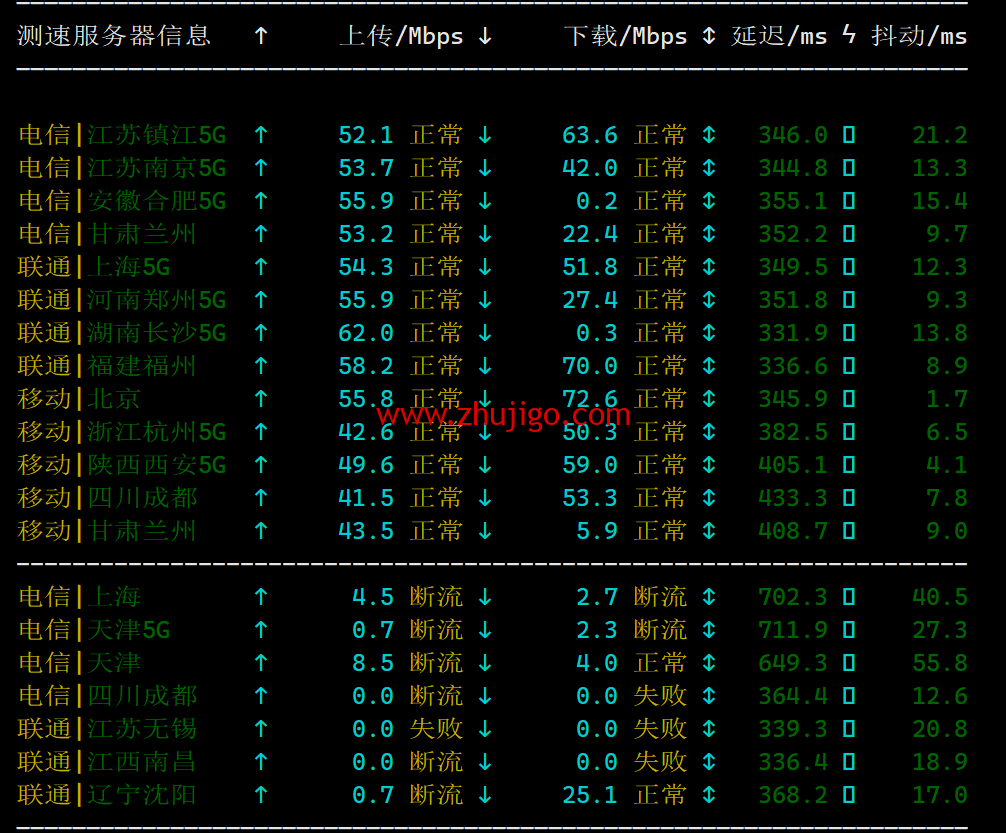Screen dimensions: 1006x833
Task: Select server name '移动|甘肃兰州'
Action: 107,531
